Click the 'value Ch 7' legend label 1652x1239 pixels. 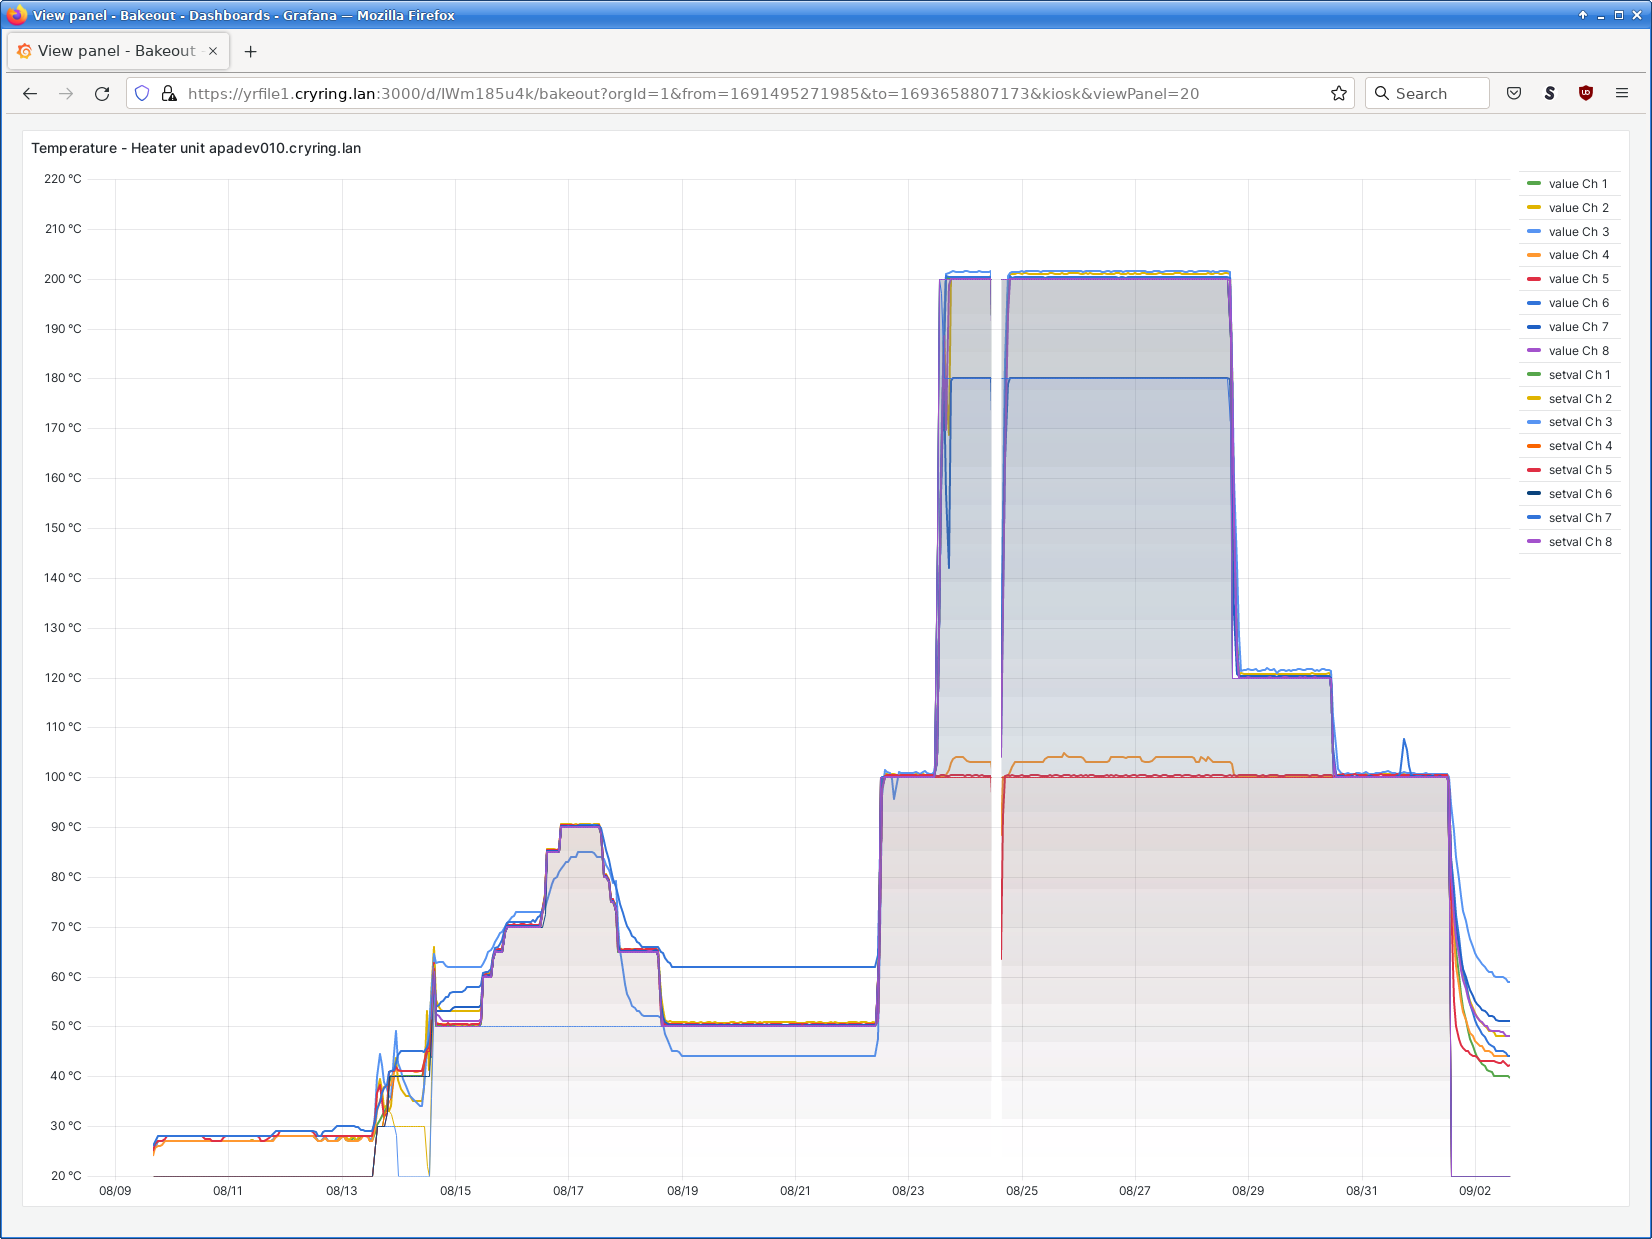click(1578, 327)
